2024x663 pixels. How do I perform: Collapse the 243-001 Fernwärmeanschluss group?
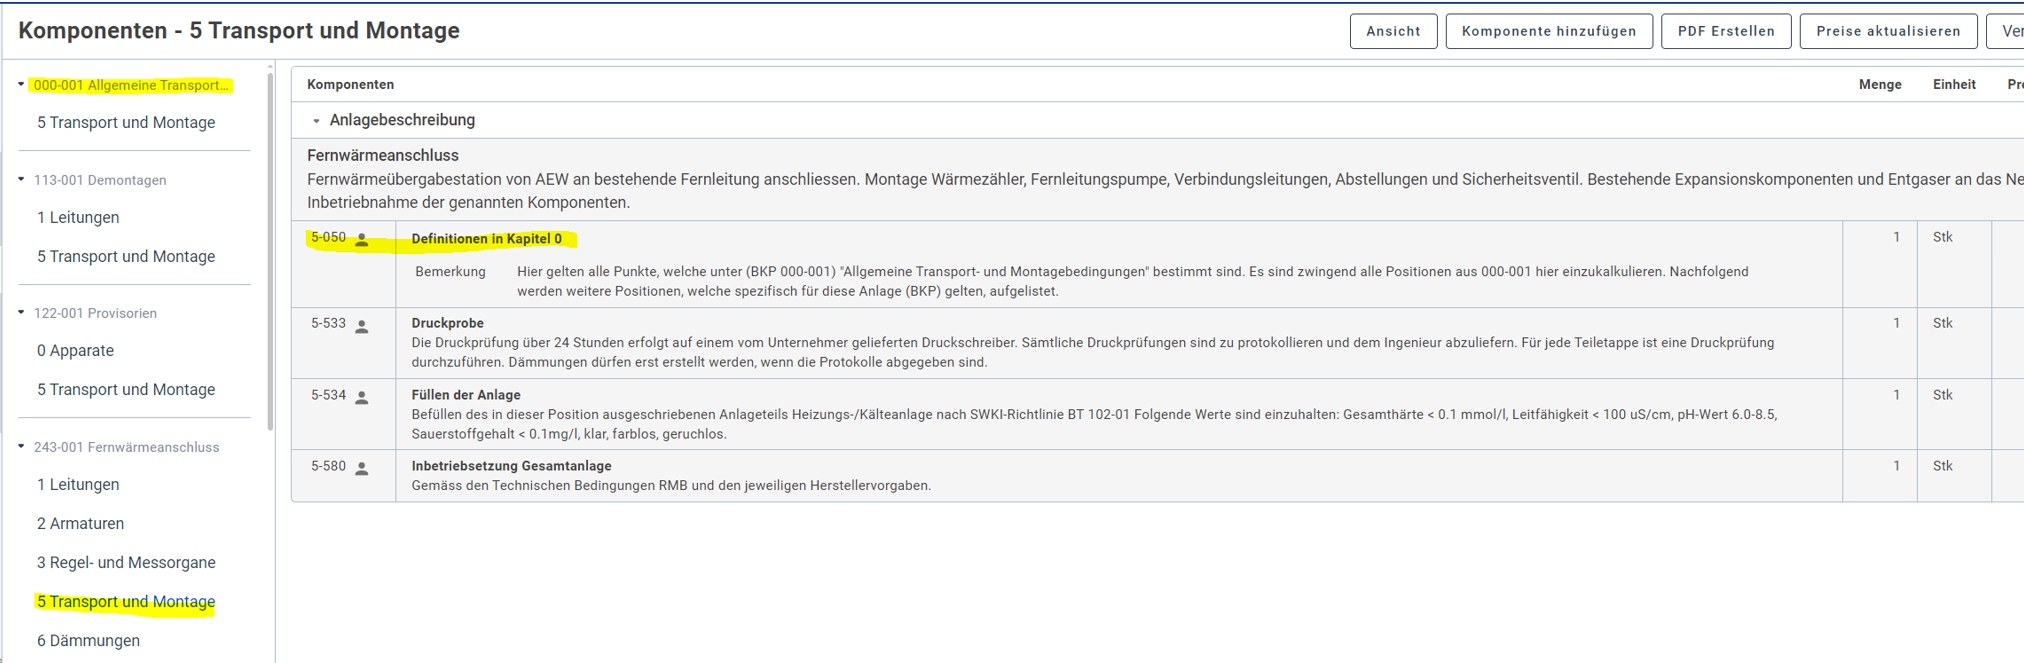tap(21, 447)
